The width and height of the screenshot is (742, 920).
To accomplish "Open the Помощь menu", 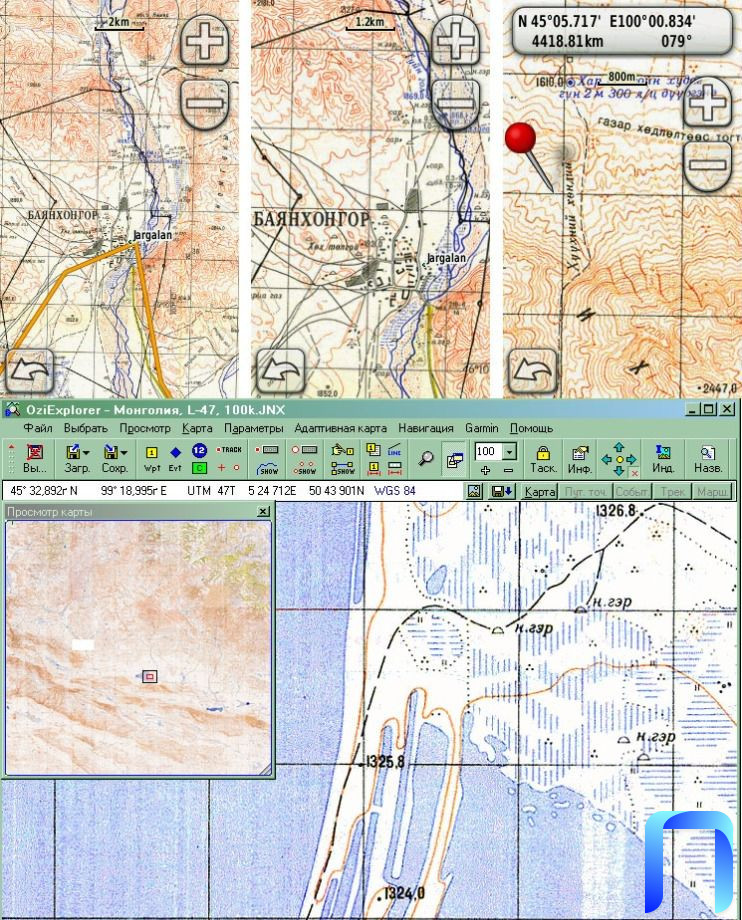I will coord(531,428).
